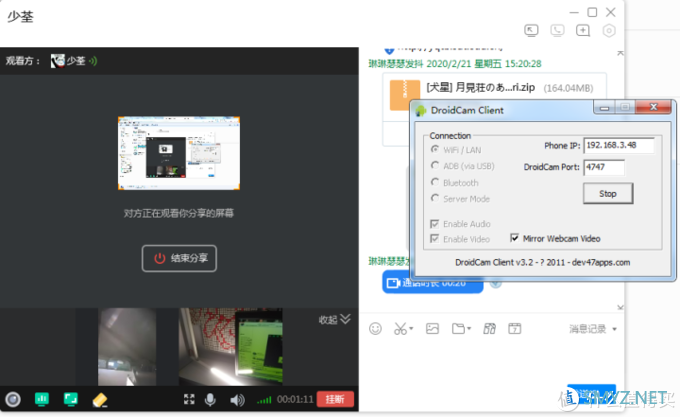The height and width of the screenshot is (417, 680).
Task: Start a voice call from header phone icon
Action: 557,30
